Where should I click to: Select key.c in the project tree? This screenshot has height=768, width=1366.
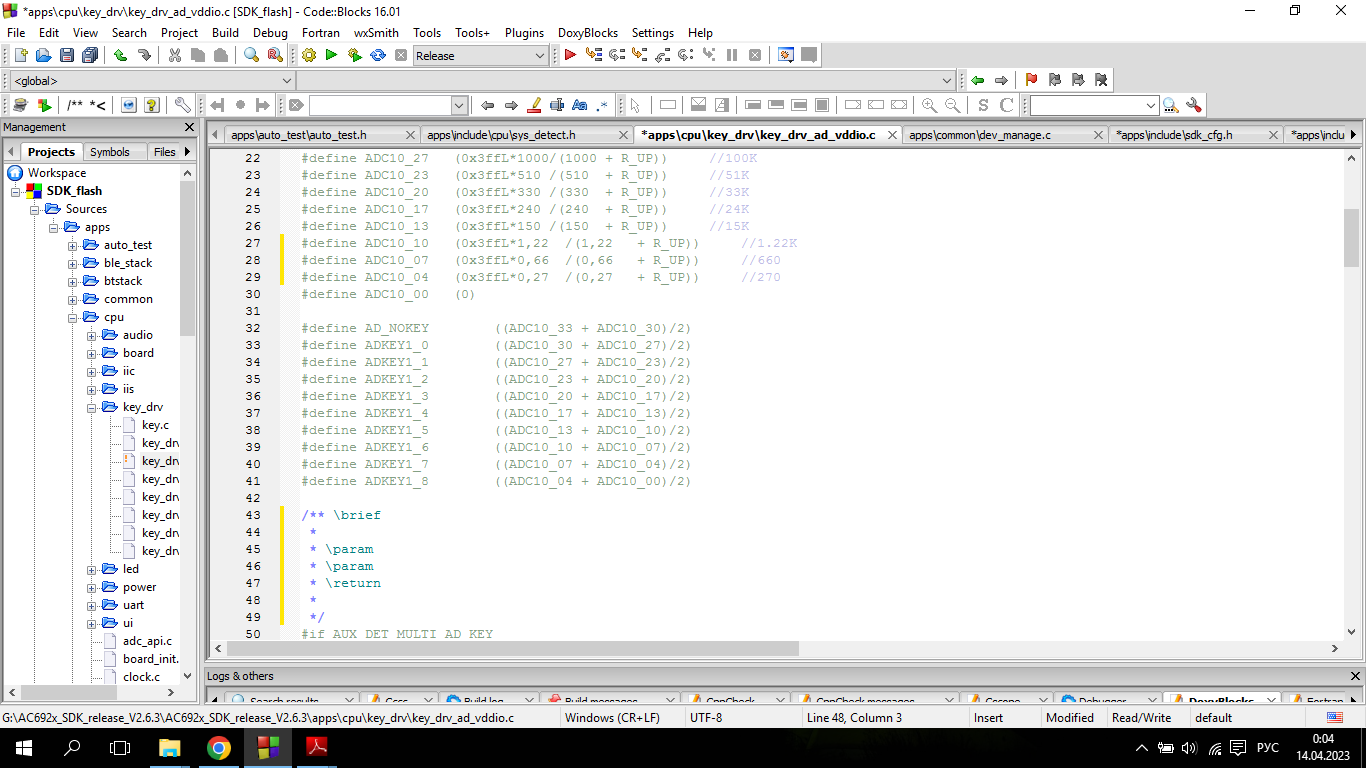(x=155, y=425)
